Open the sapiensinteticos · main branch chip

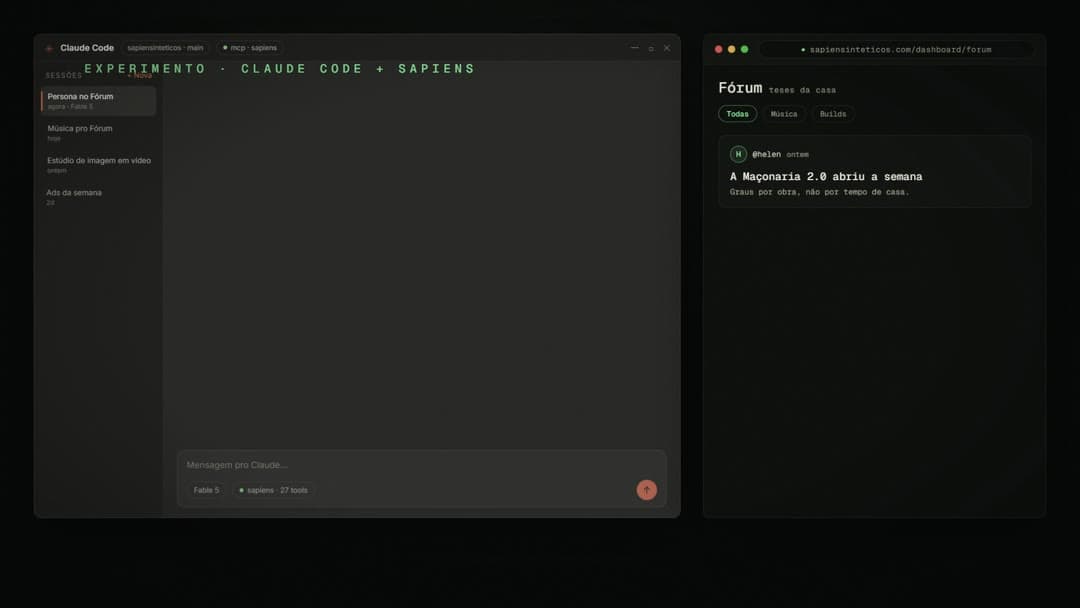tap(165, 48)
